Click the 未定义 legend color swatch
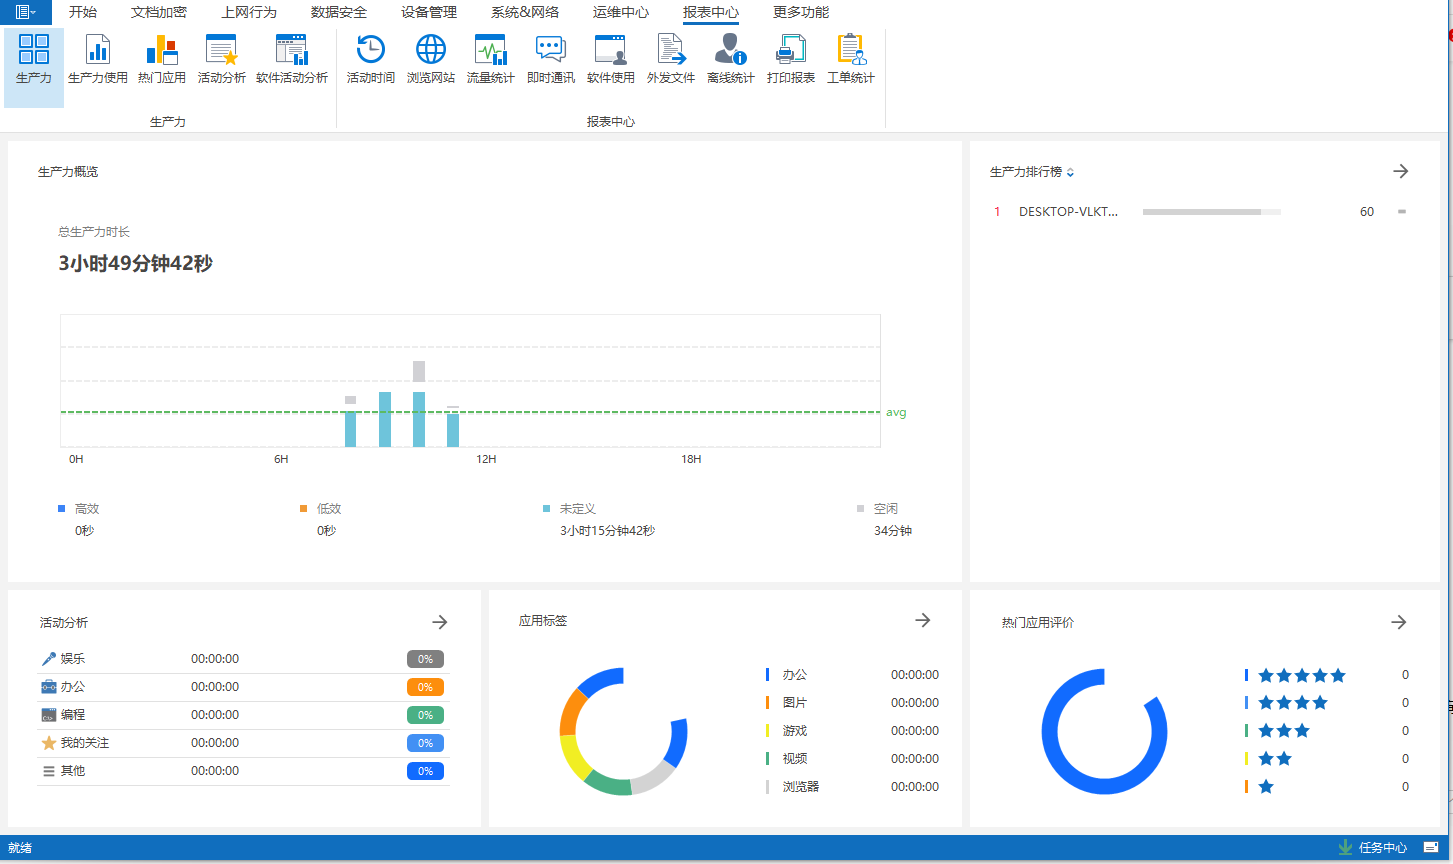The image size is (1453, 864). (x=546, y=509)
